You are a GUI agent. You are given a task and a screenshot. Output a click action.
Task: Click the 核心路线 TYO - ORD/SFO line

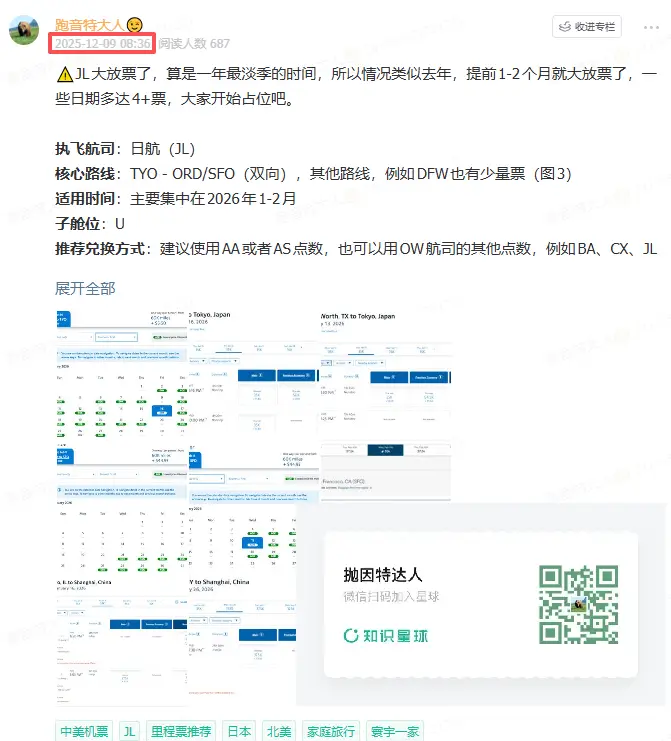pos(313,174)
